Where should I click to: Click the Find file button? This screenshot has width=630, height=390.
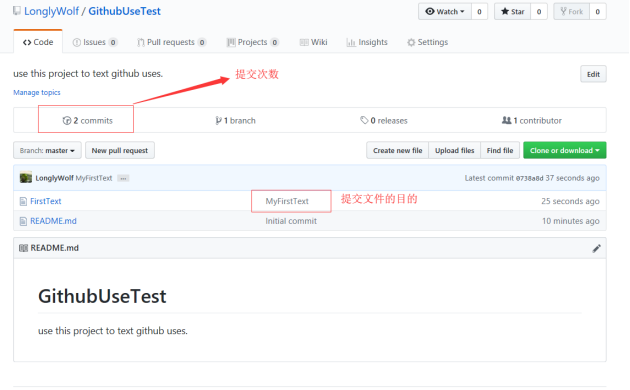click(x=500, y=150)
